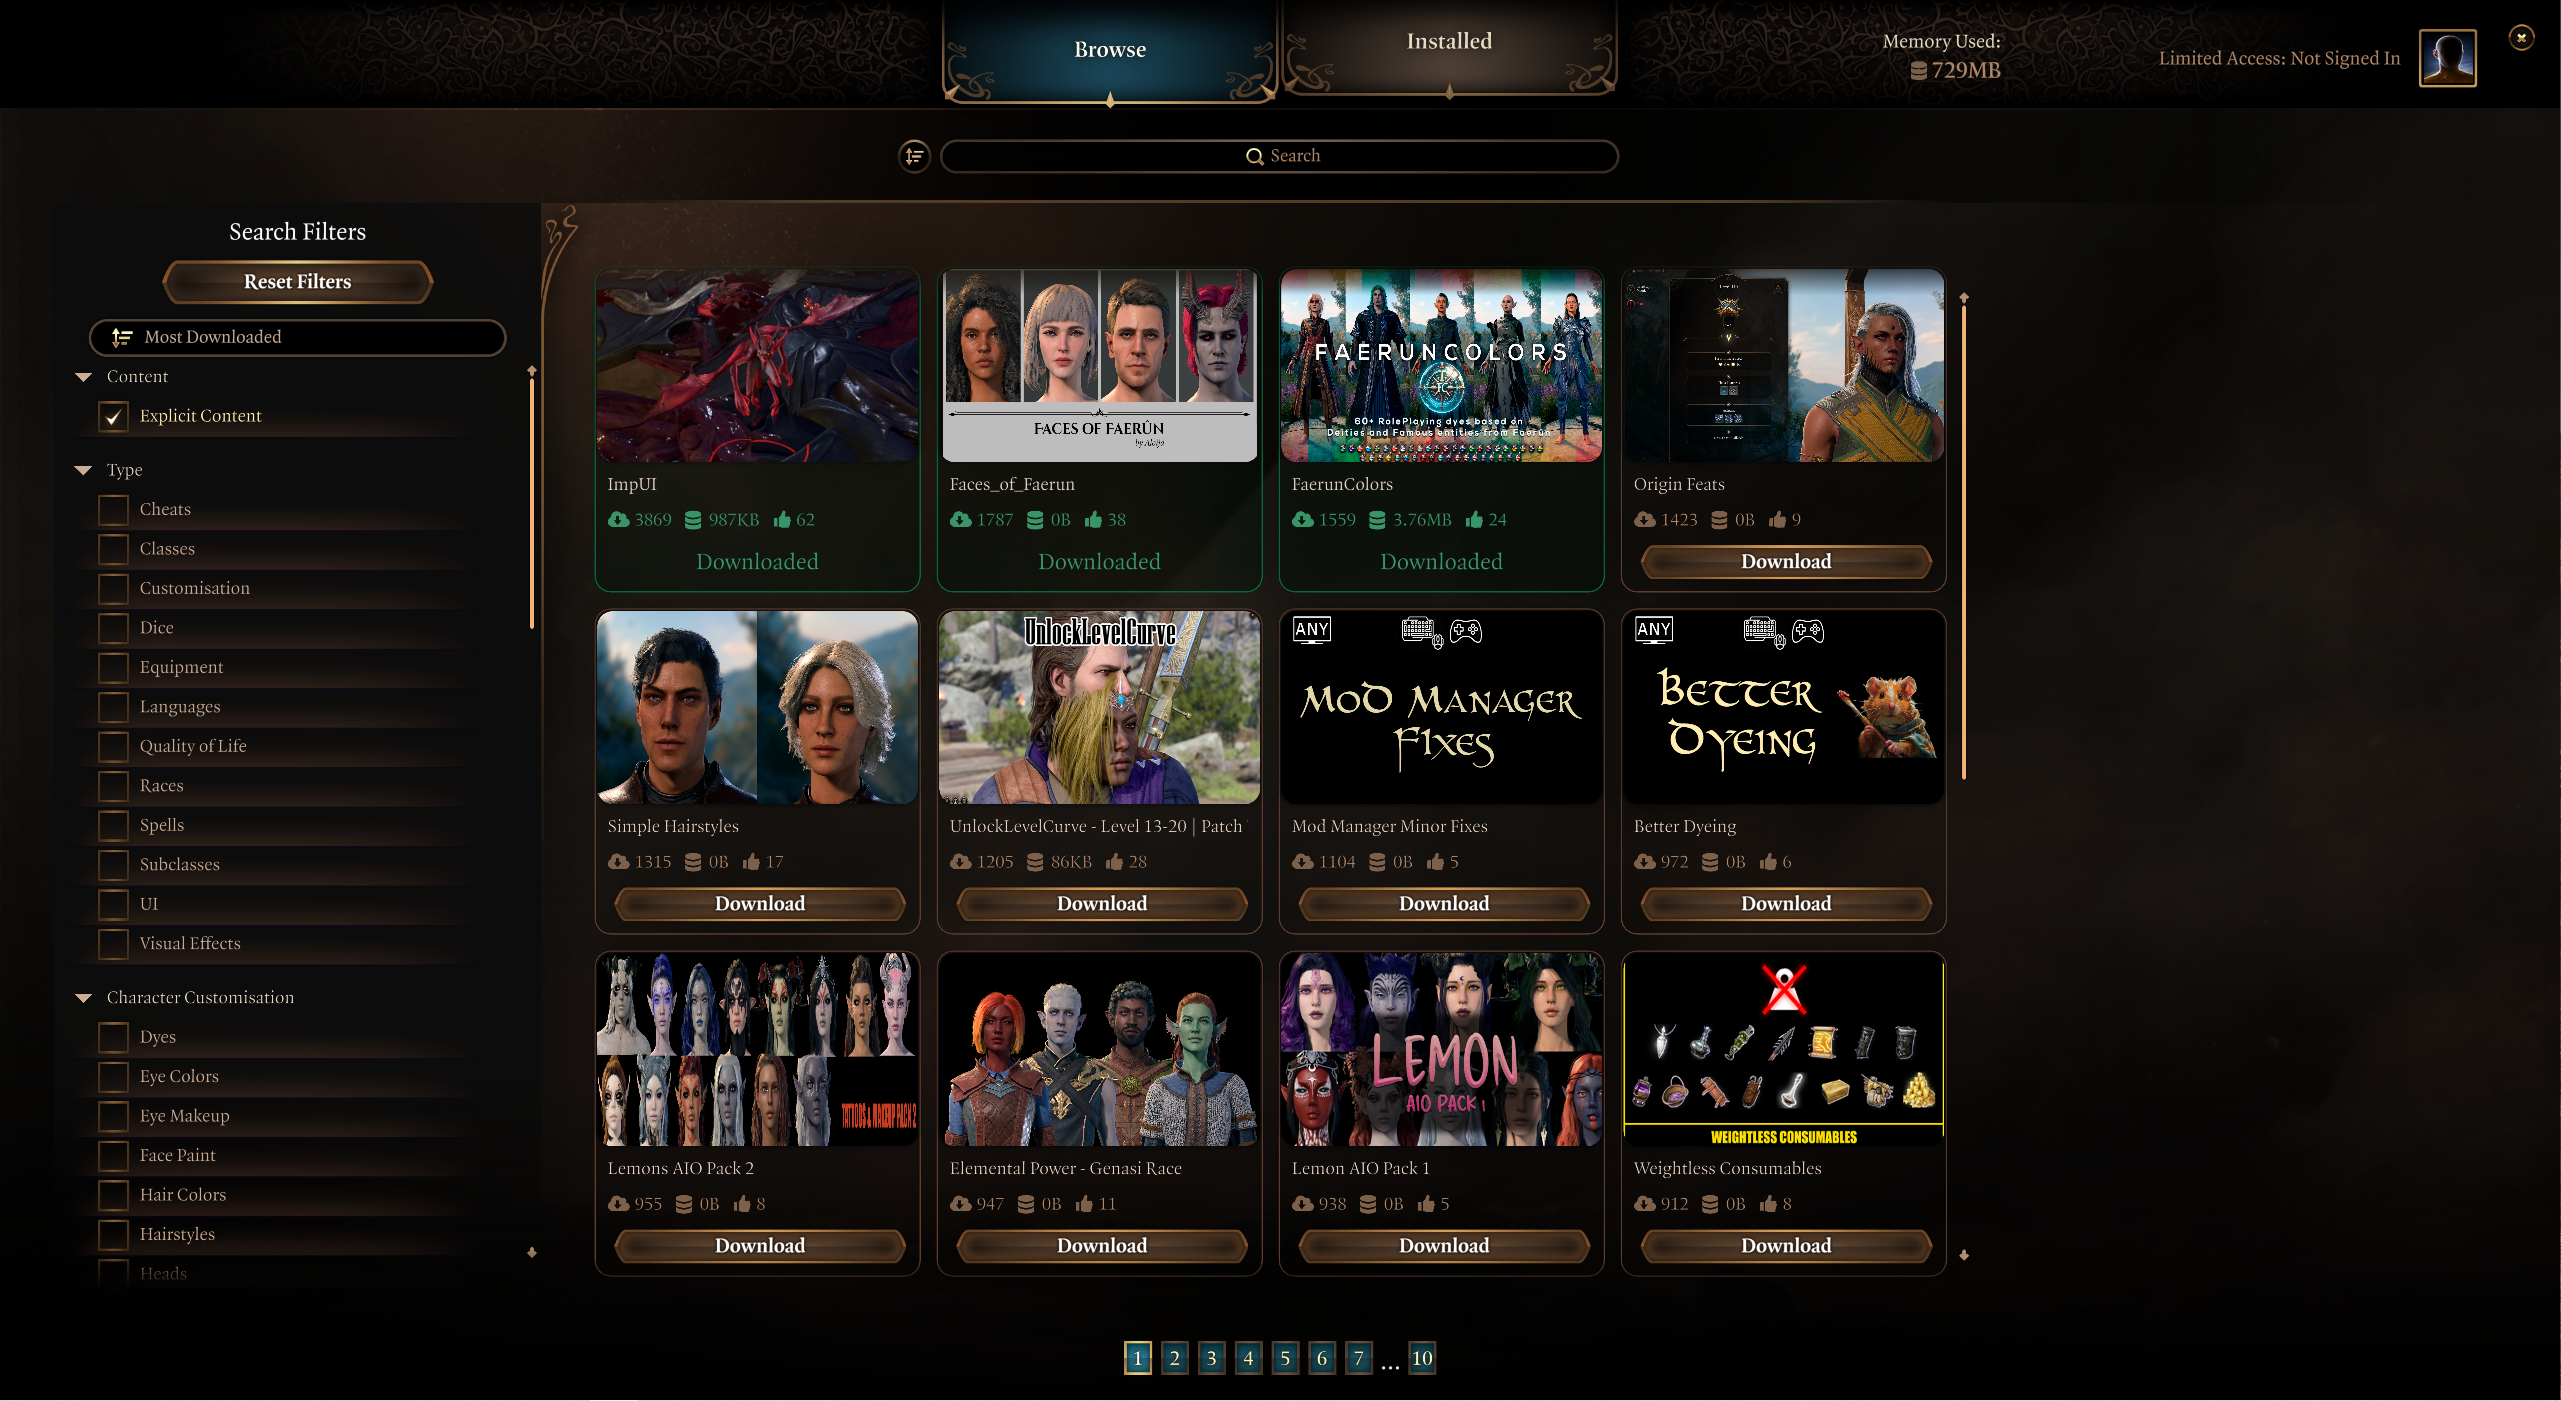2561x1401 pixels.
Task: Click the filter/sort icon left of search bar
Action: 912,155
